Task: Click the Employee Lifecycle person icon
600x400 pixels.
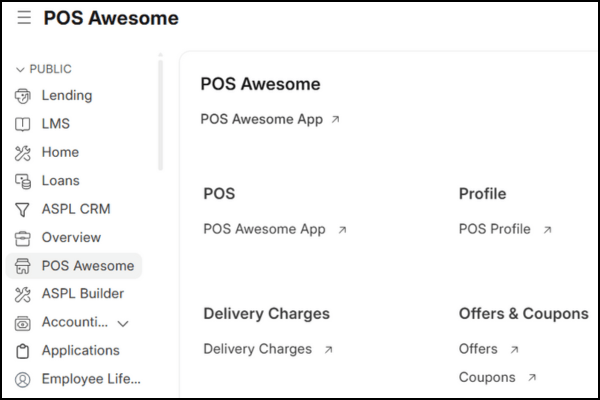Action: 23,379
